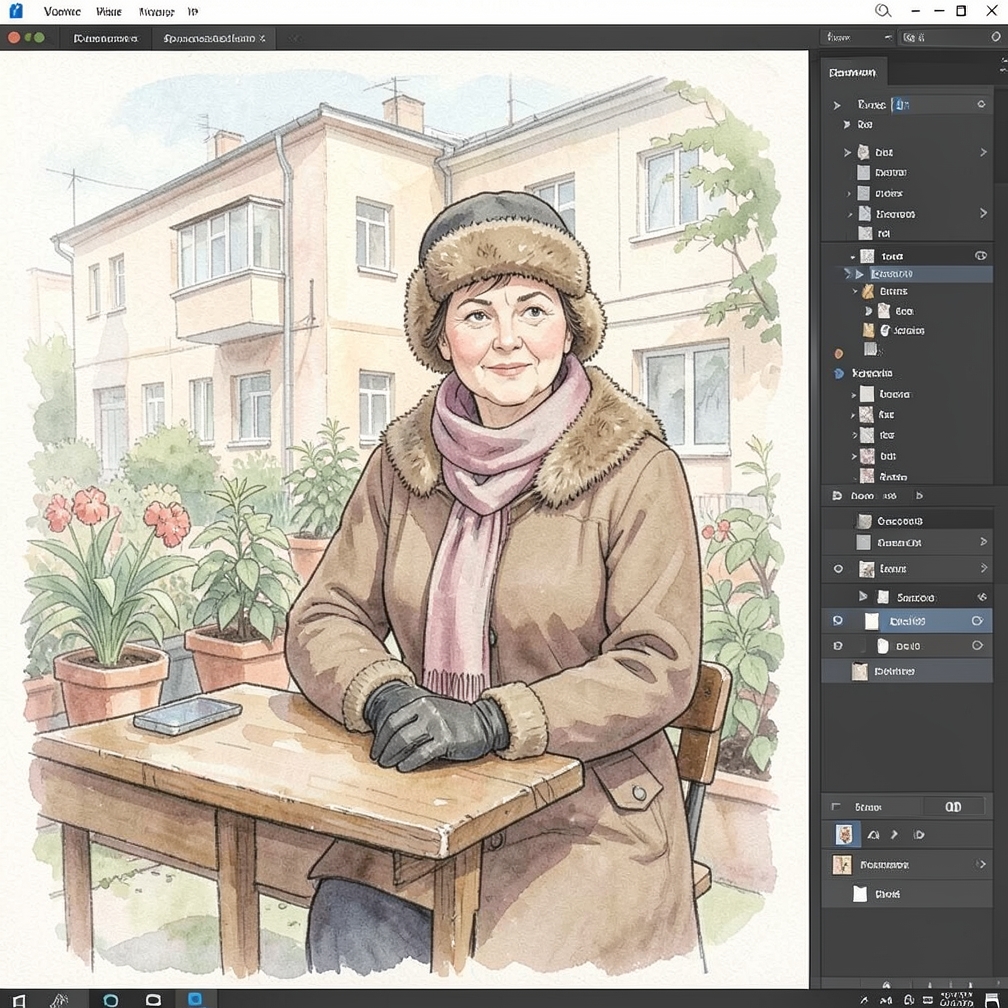The width and height of the screenshot is (1008, 1008).
Task: Click the watercolor painting canvas
Action: pos(404,519)
